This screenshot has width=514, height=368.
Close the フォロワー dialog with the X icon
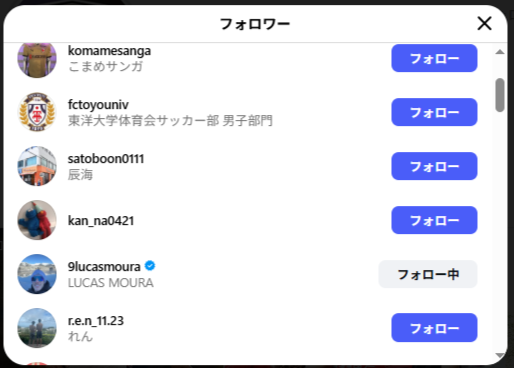pos(484,23)
